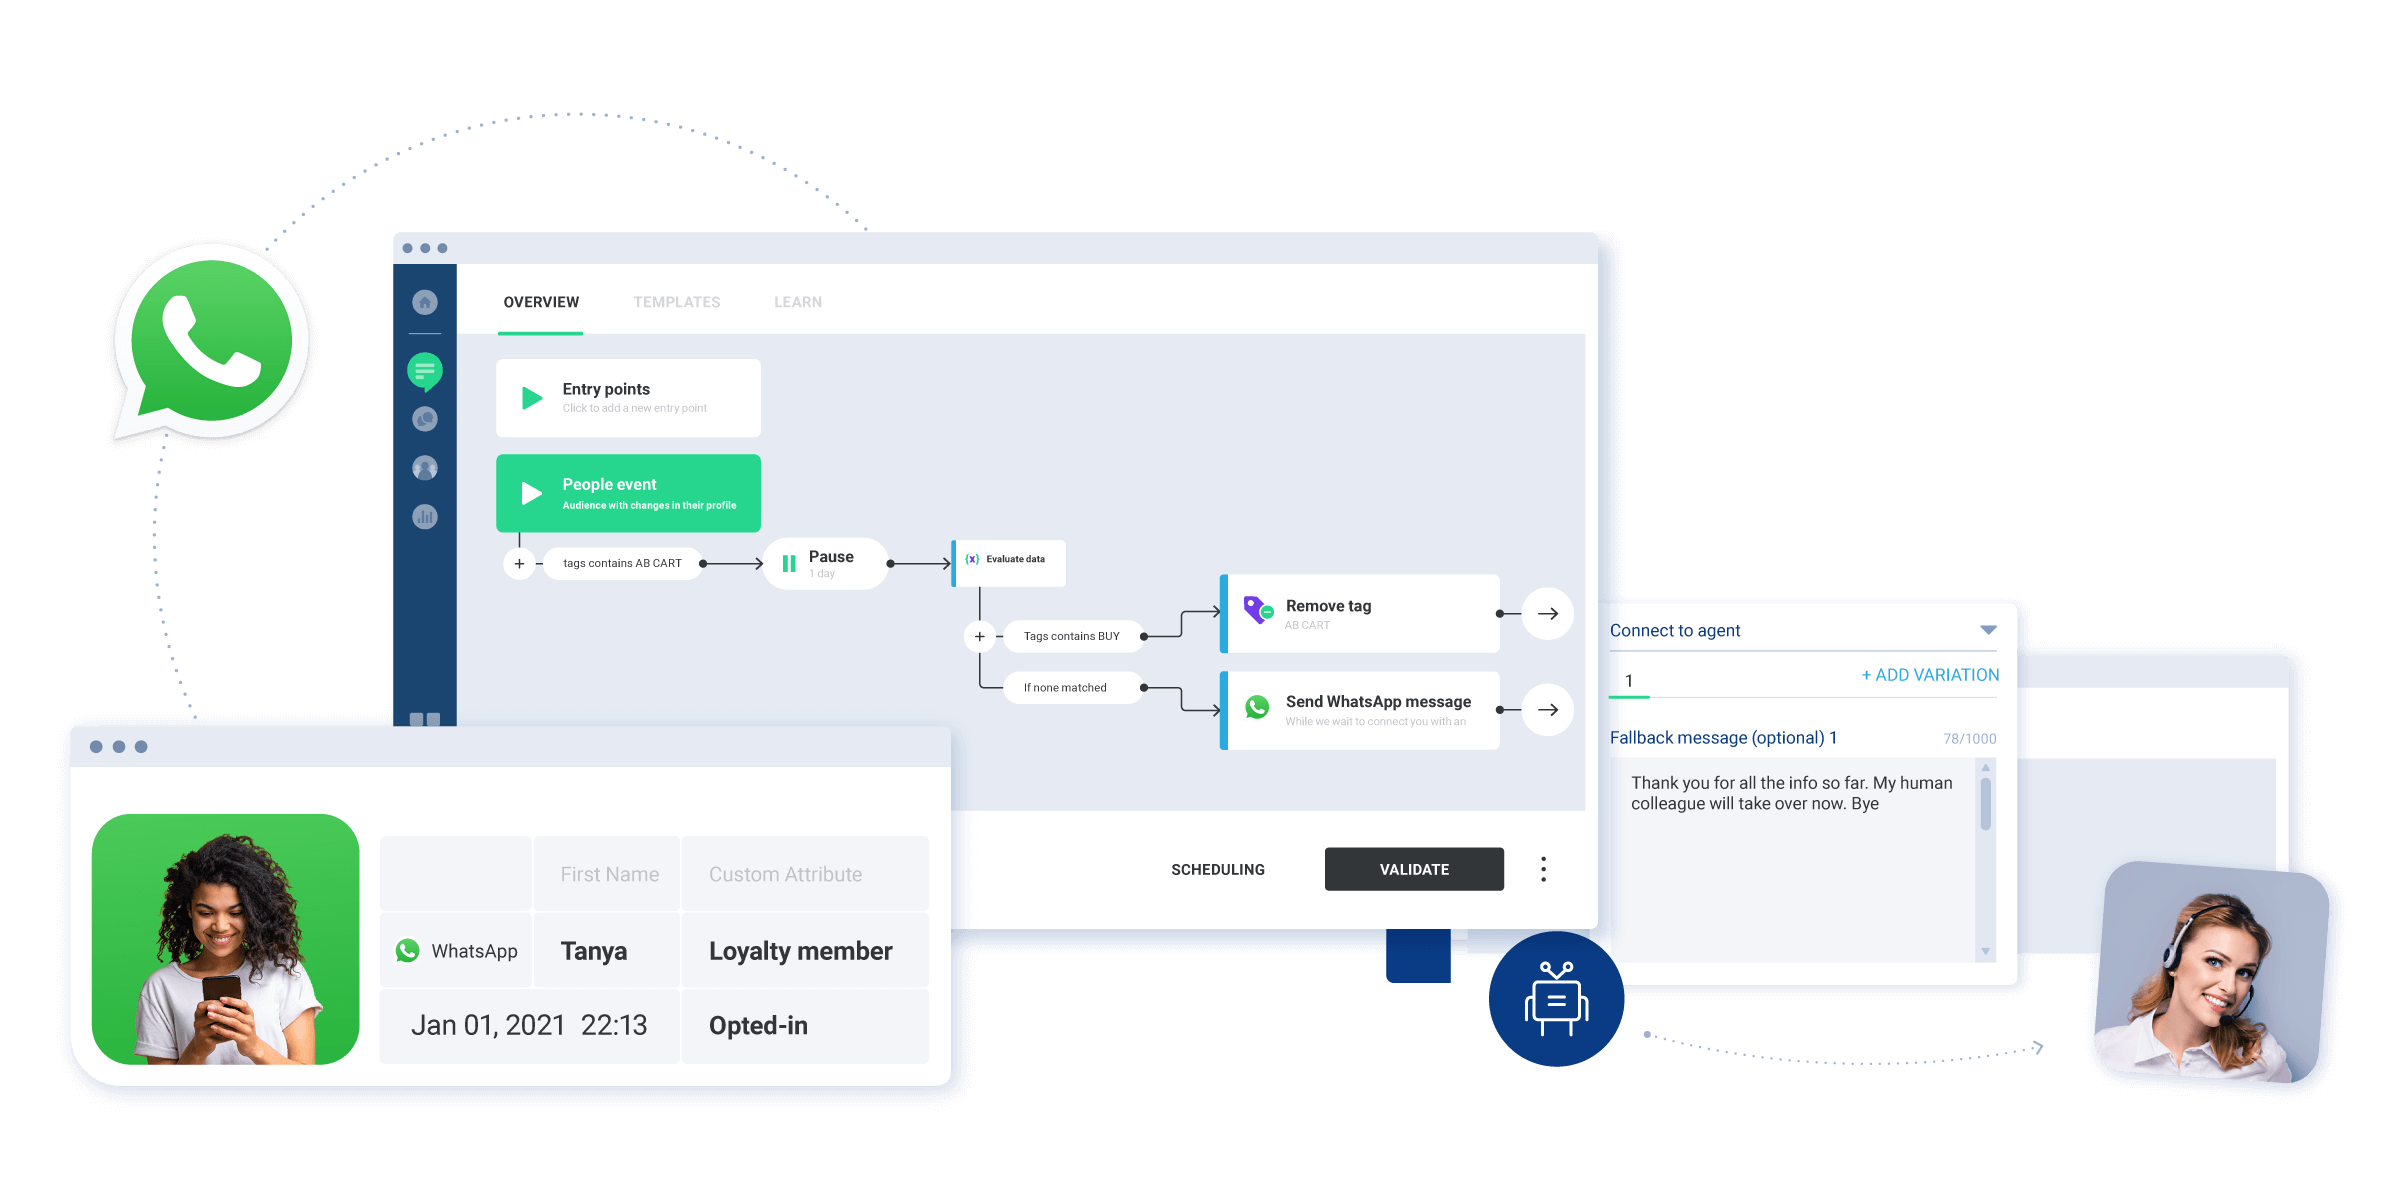Click the blue chatbot robot icon

click(x=1556, y=999)
